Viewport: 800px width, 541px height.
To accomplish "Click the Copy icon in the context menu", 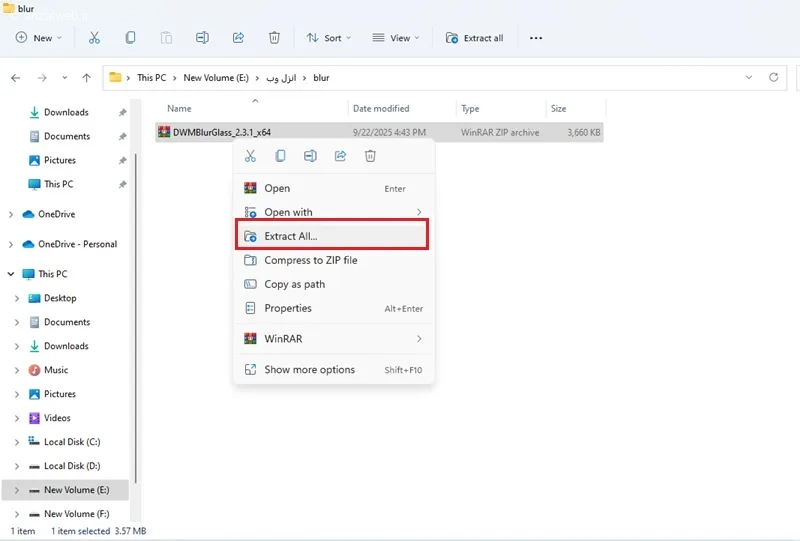I will [280, 156].
